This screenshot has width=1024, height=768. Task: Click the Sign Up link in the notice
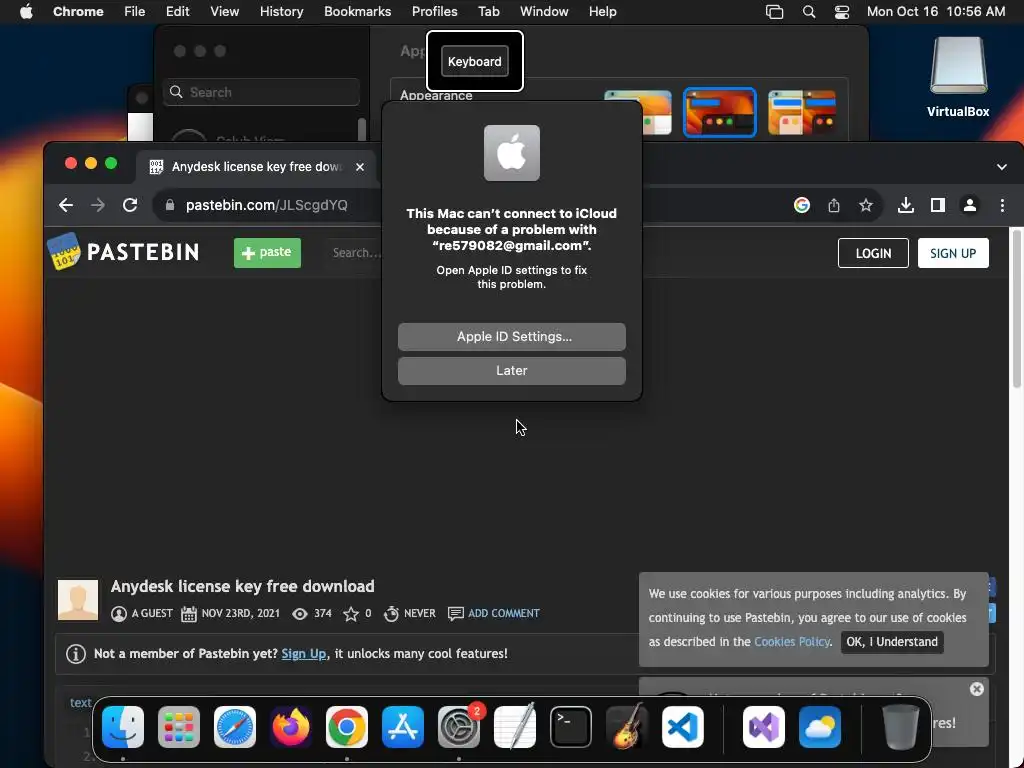point(304,654)
